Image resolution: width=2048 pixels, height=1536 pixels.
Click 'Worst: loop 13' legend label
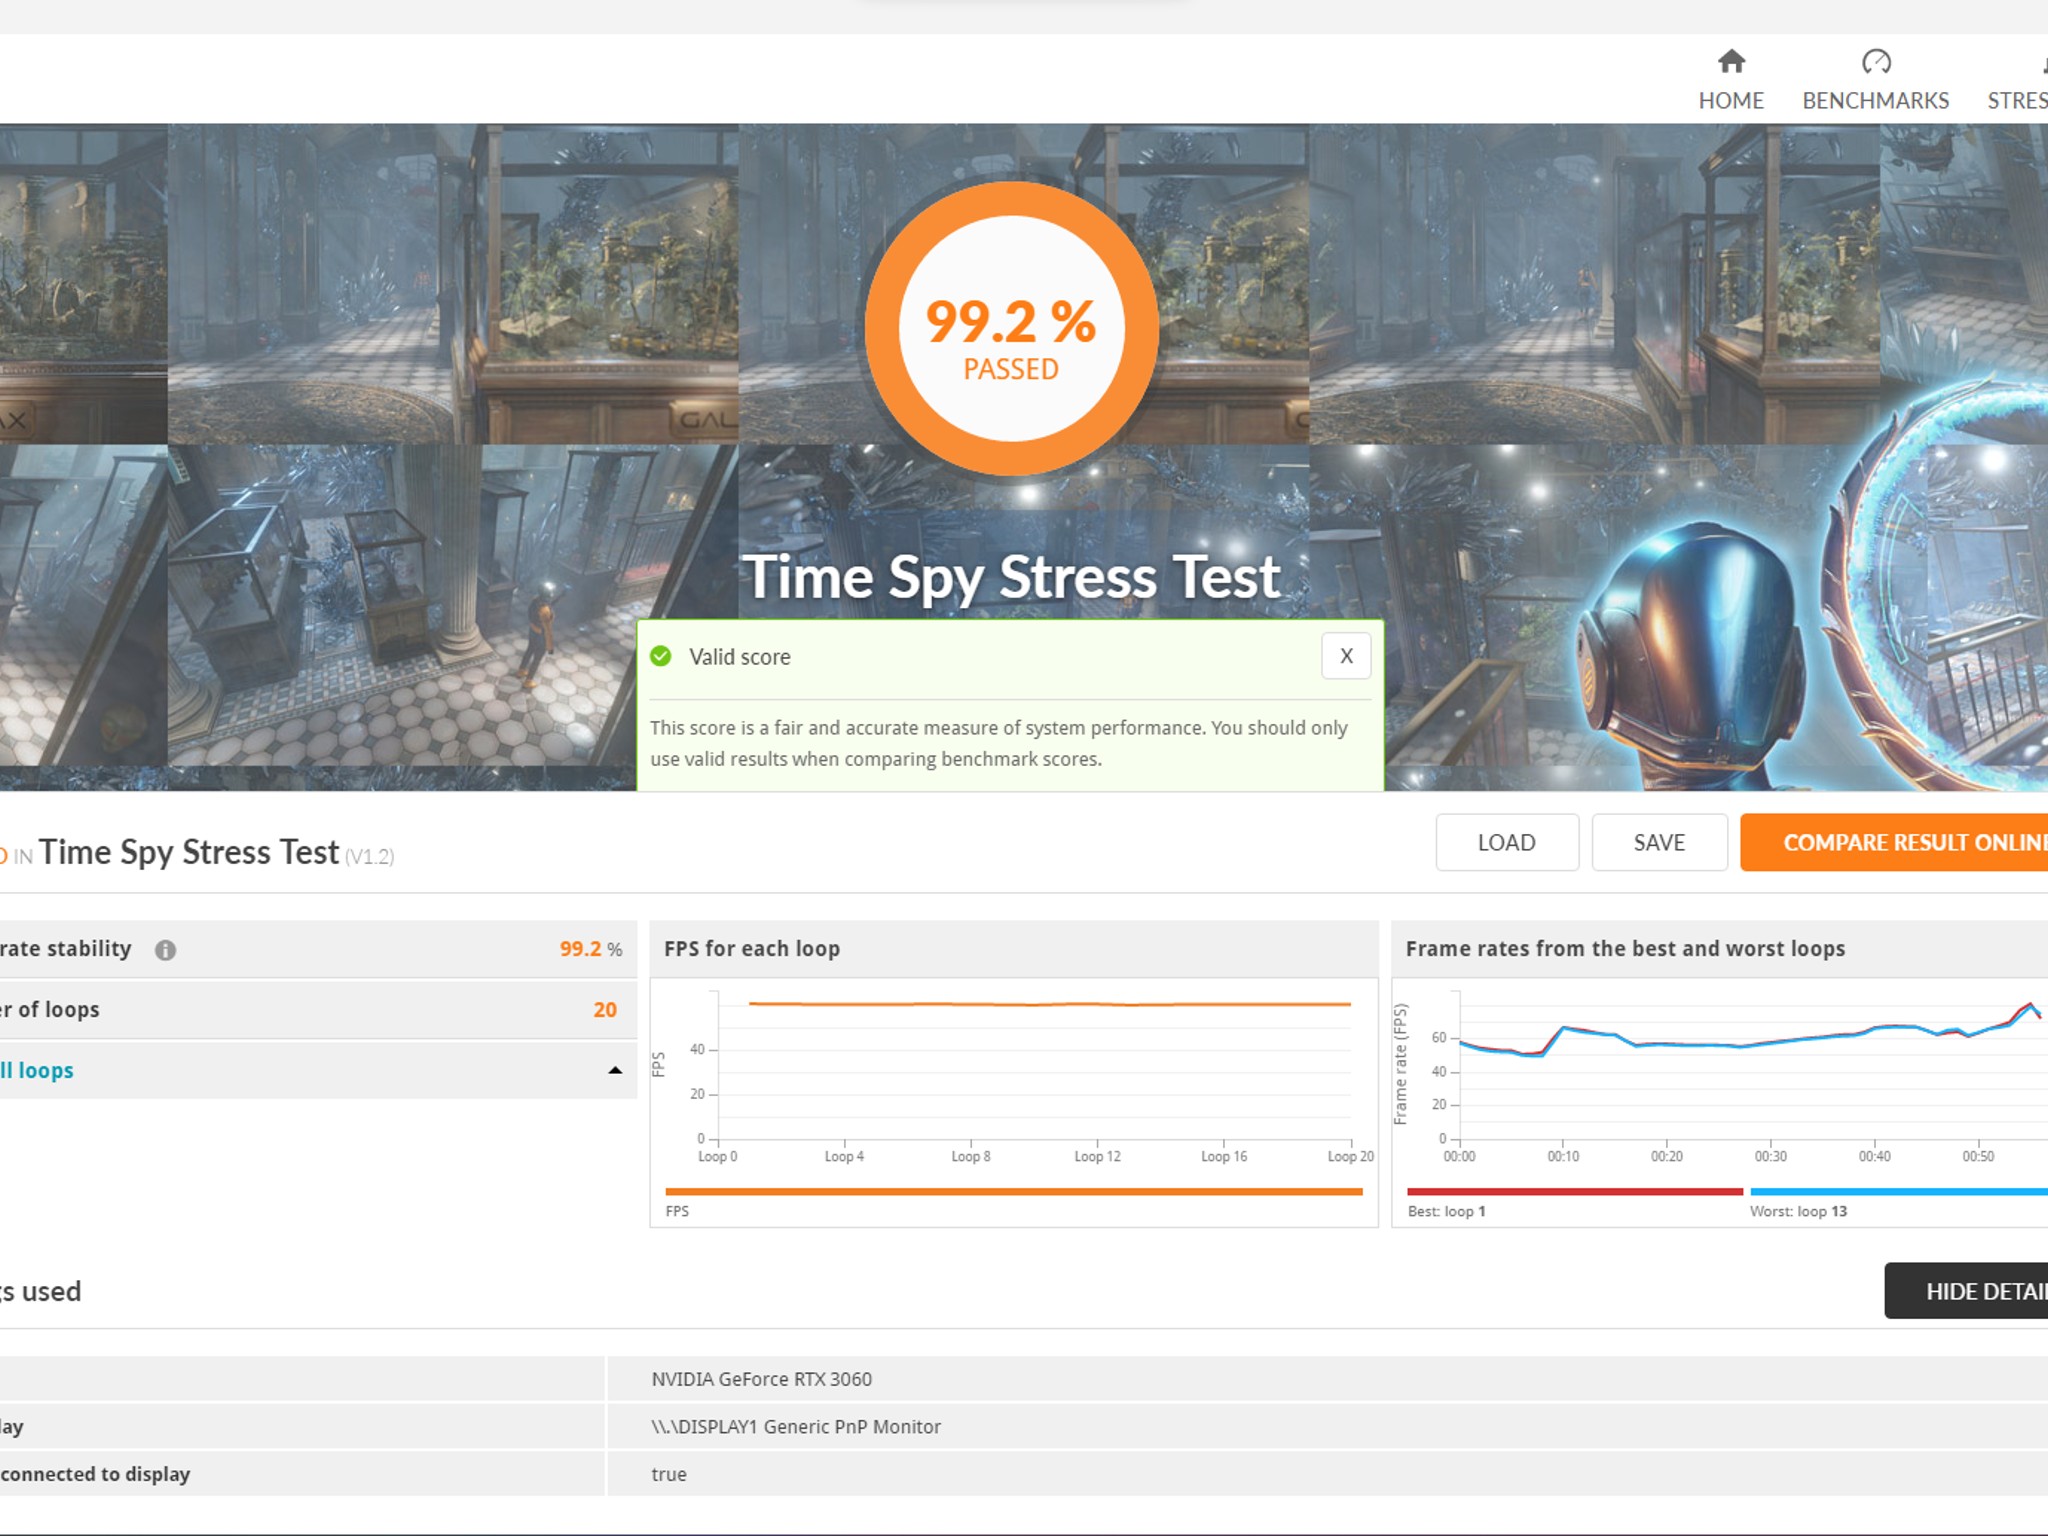click(1798, 1211)
